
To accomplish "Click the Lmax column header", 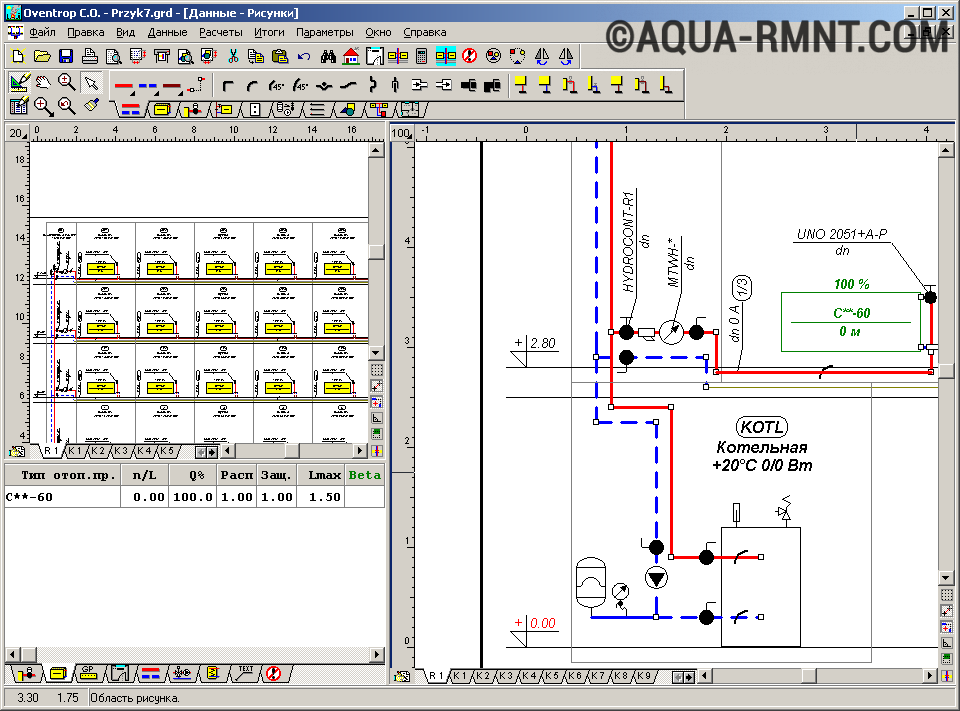I will (x=323, y=475).
